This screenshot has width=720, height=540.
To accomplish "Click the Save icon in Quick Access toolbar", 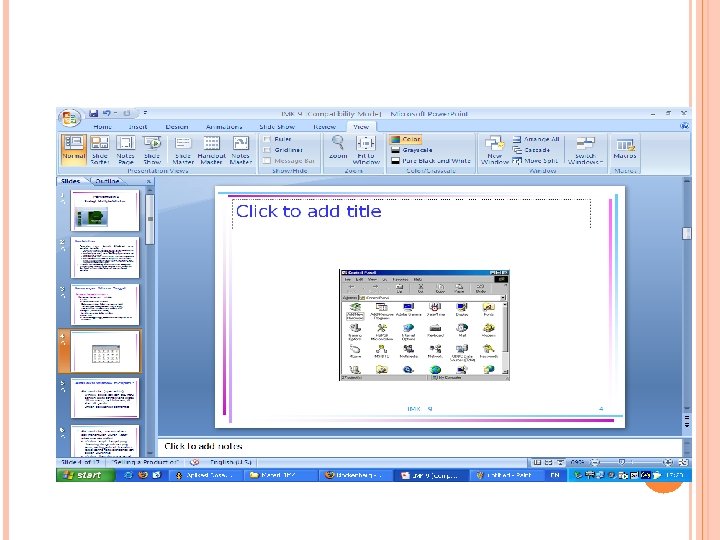I will 93,113.
